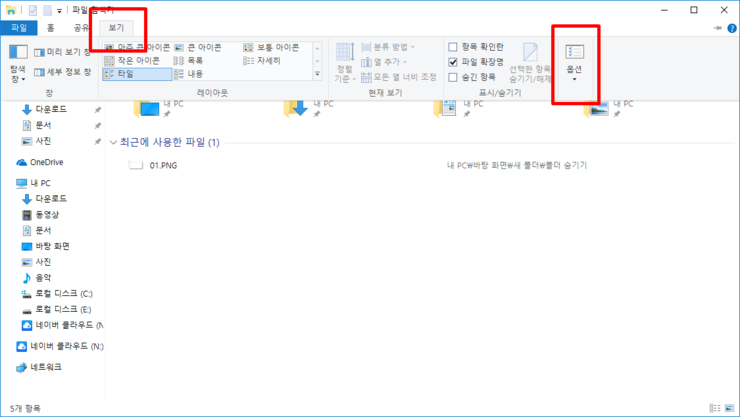This screenshot has height=417, width=740.
Task: Open the 탐색 창 navigation pane menu
Action: [x=18, y=64]
